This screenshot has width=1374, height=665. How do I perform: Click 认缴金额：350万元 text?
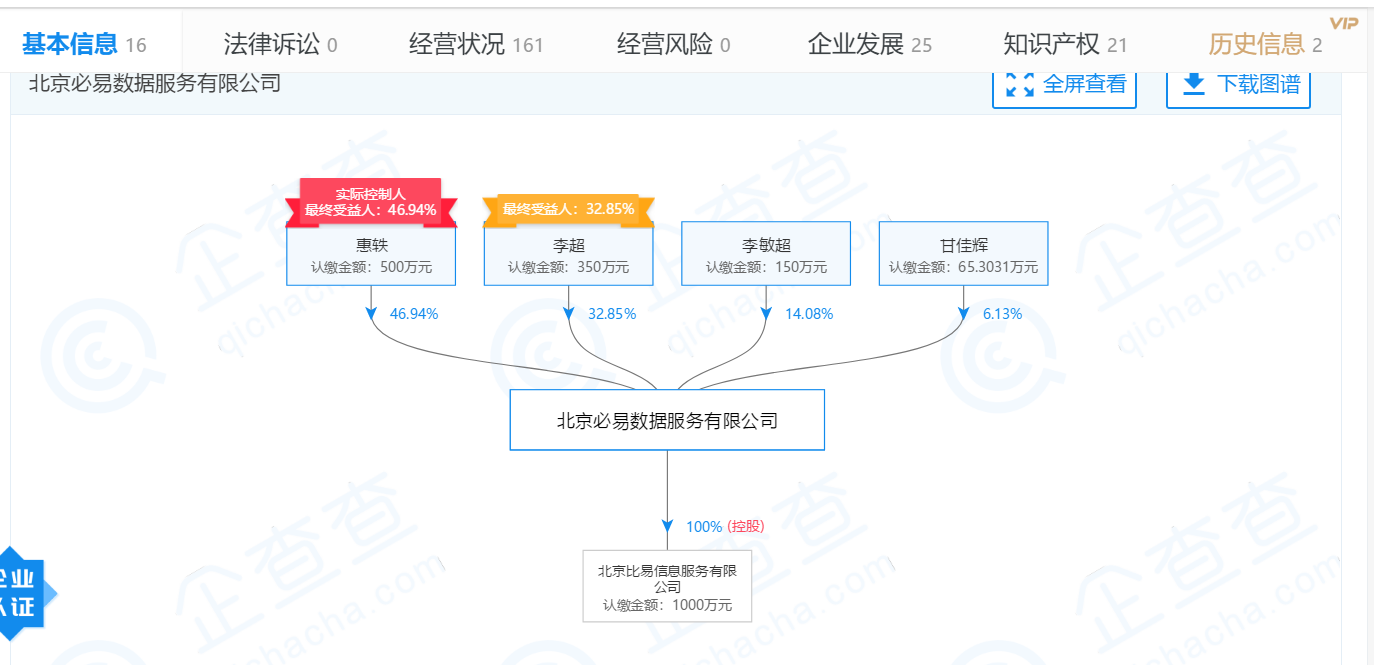pyautogui.click(x=569, y=267)
